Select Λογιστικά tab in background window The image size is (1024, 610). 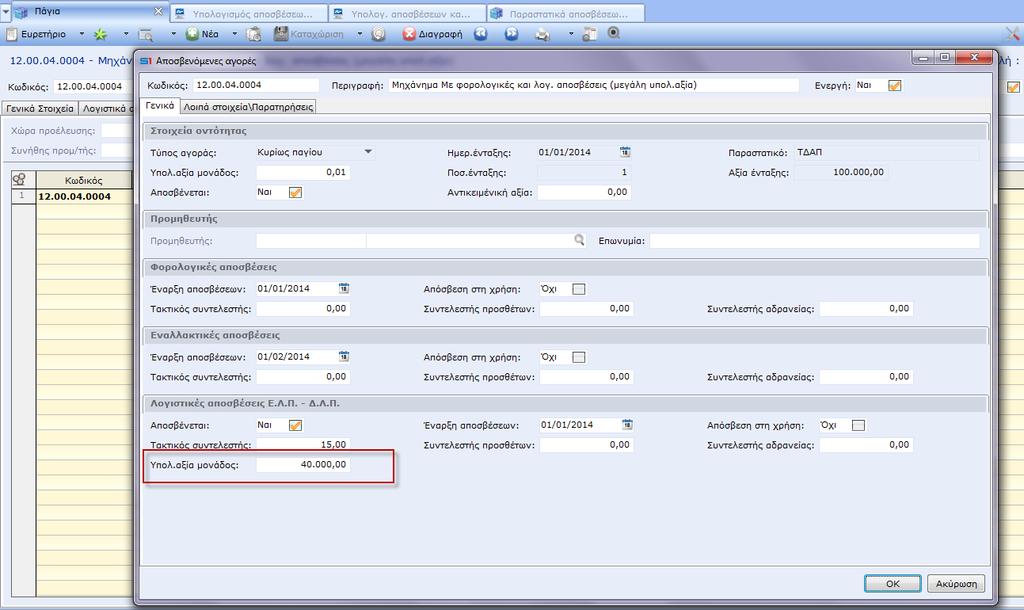coord(104,108)
